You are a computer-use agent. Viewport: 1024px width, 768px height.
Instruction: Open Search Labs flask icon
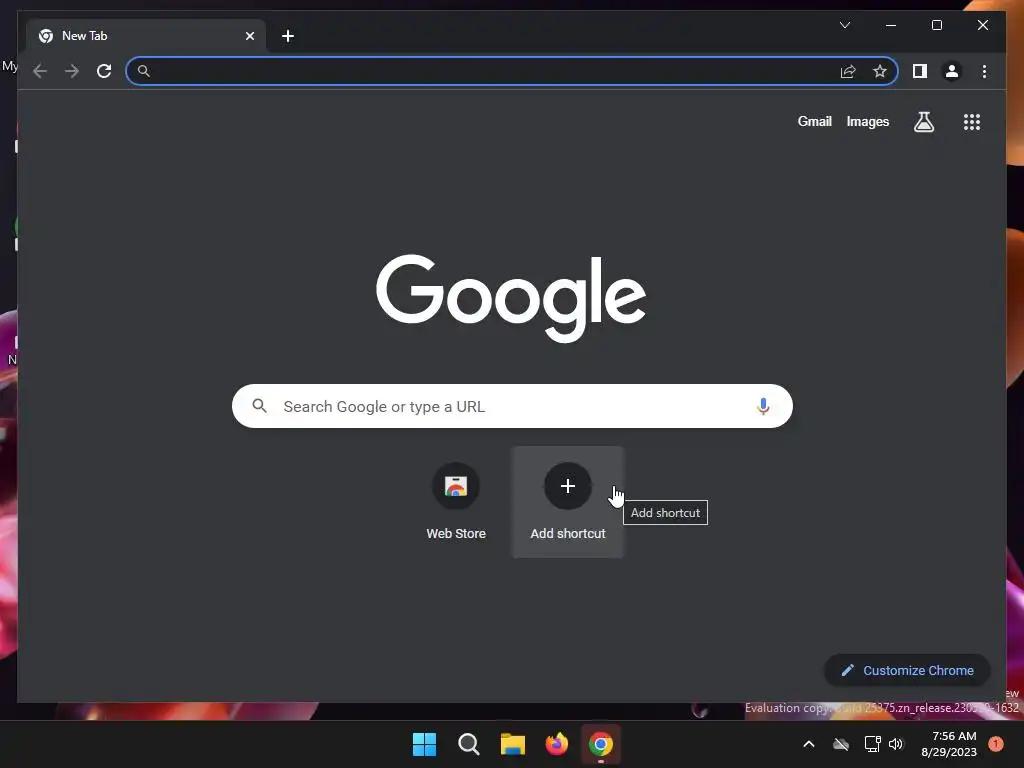pos(923,121)
